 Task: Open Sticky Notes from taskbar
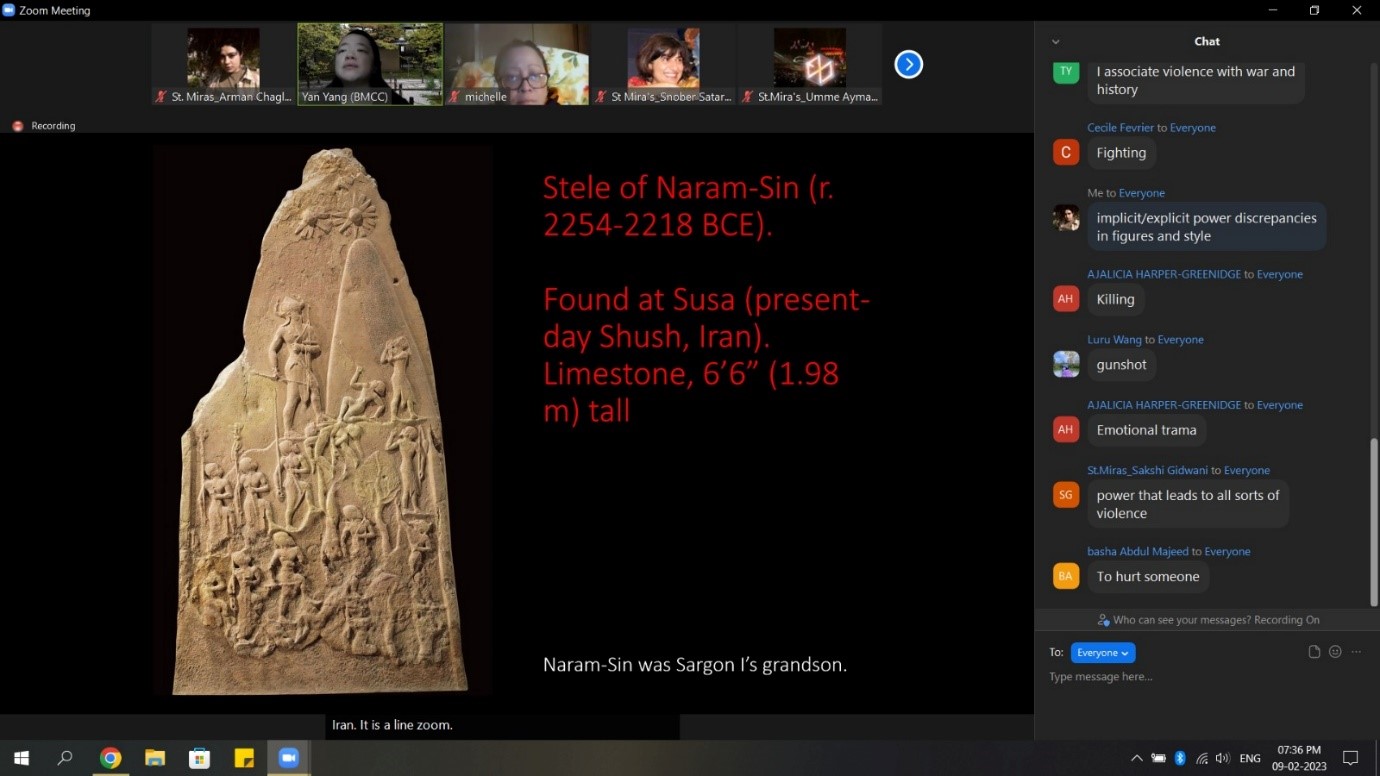pyautogui.click(x=244, y=758)
